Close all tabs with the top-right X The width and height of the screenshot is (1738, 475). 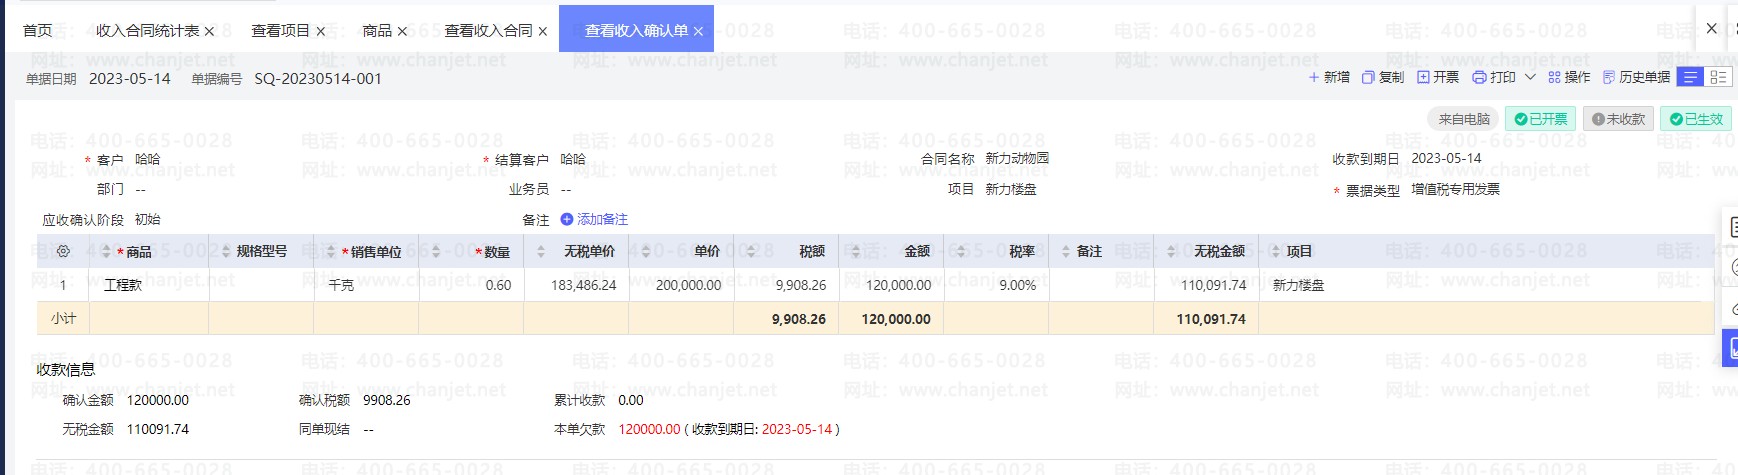(x=1711, y=28)
